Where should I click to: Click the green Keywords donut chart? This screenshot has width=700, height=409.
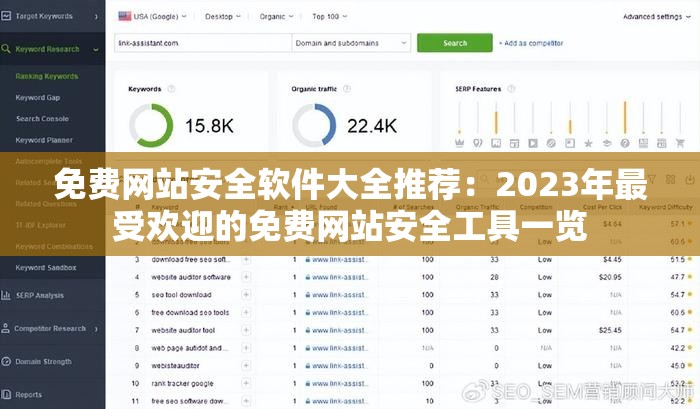click(151, 125)
